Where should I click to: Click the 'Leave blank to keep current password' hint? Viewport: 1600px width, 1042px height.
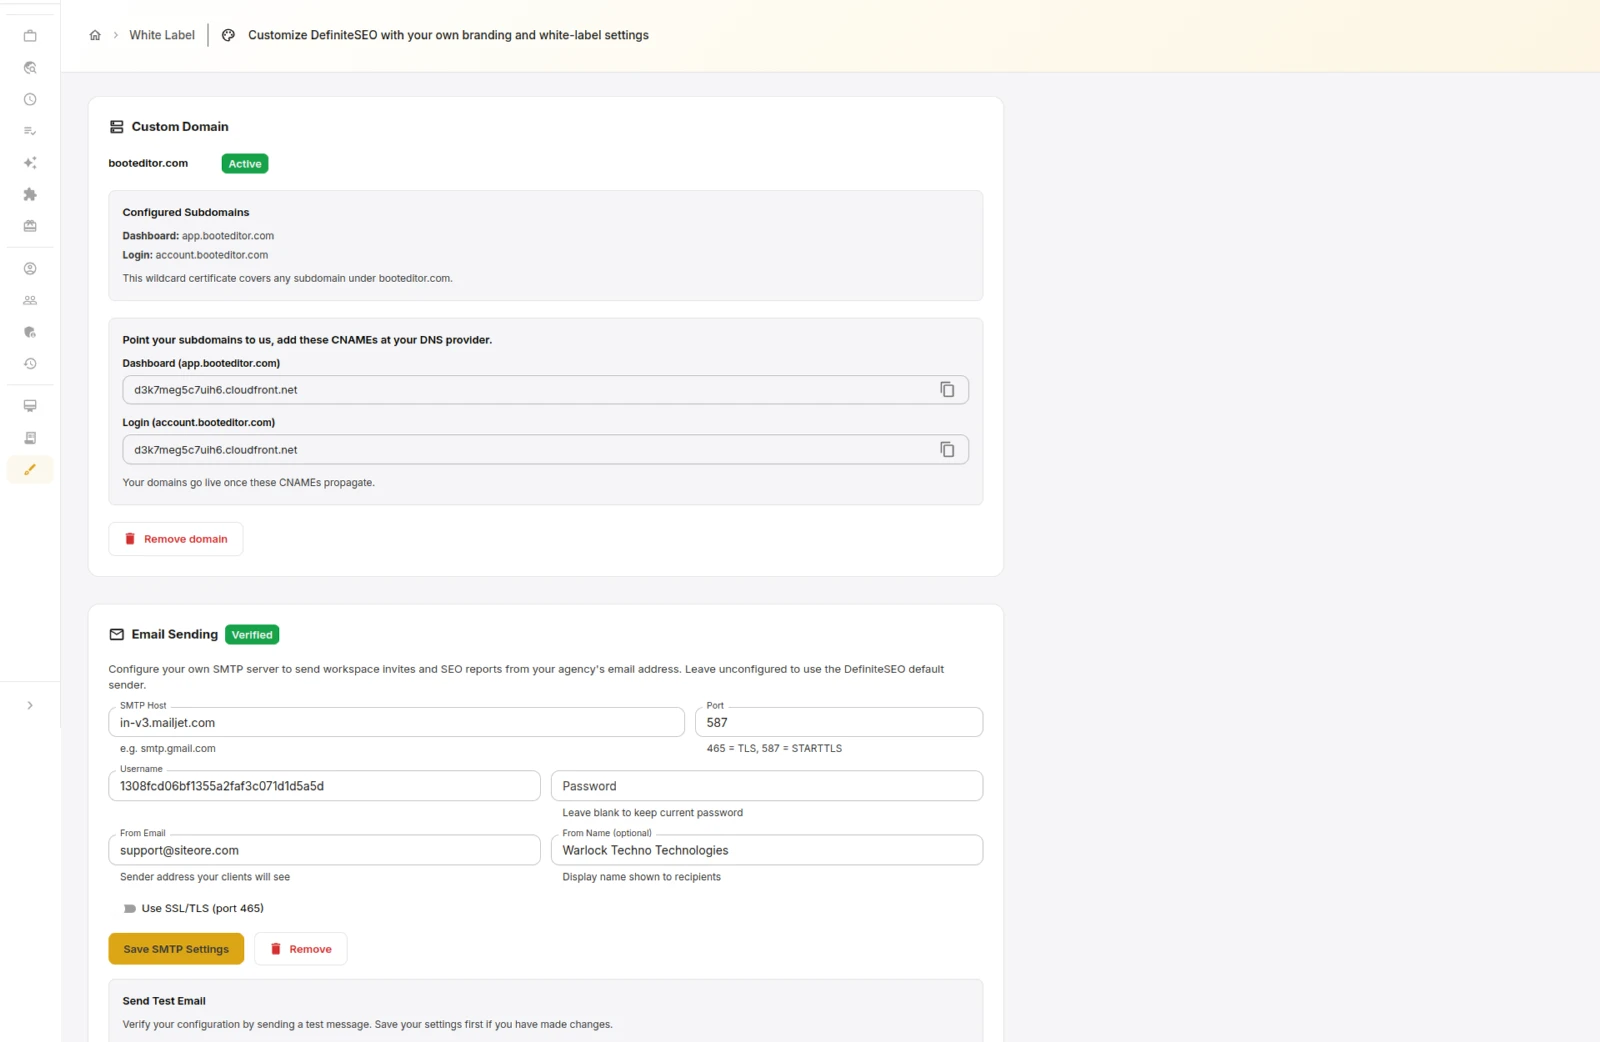pos(652,813)
